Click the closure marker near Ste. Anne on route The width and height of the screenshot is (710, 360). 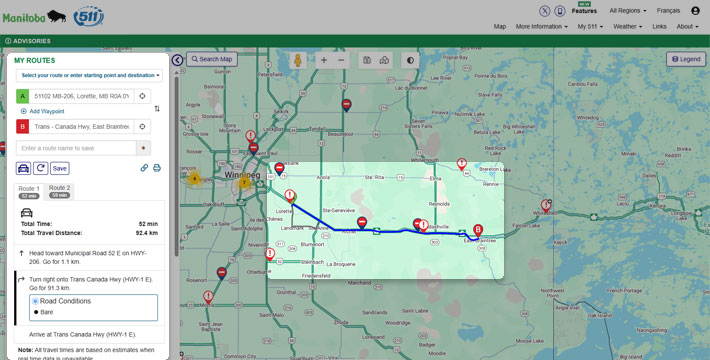point(362,222)
